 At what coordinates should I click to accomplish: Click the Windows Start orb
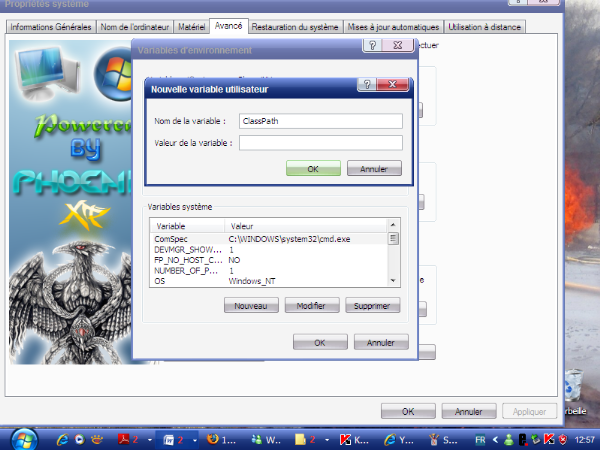pos(24,440)
